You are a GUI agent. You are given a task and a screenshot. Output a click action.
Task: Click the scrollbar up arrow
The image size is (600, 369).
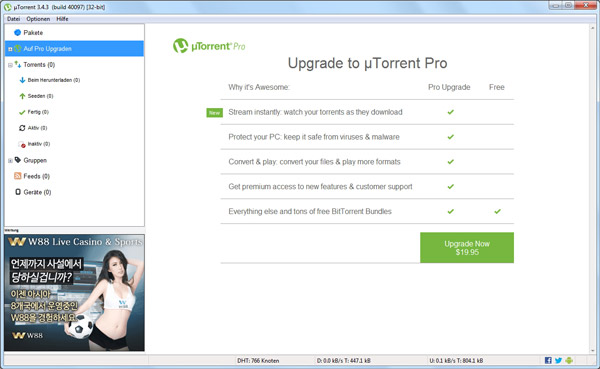[x=593, y=27]
